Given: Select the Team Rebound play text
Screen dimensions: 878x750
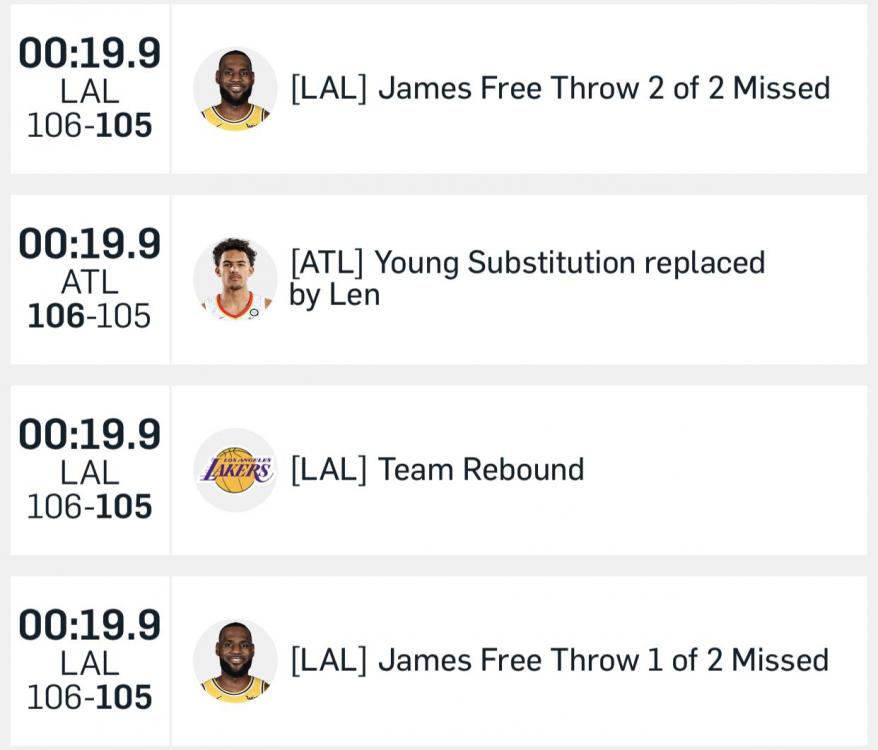Looking at the screenshot, I should 437,470.
